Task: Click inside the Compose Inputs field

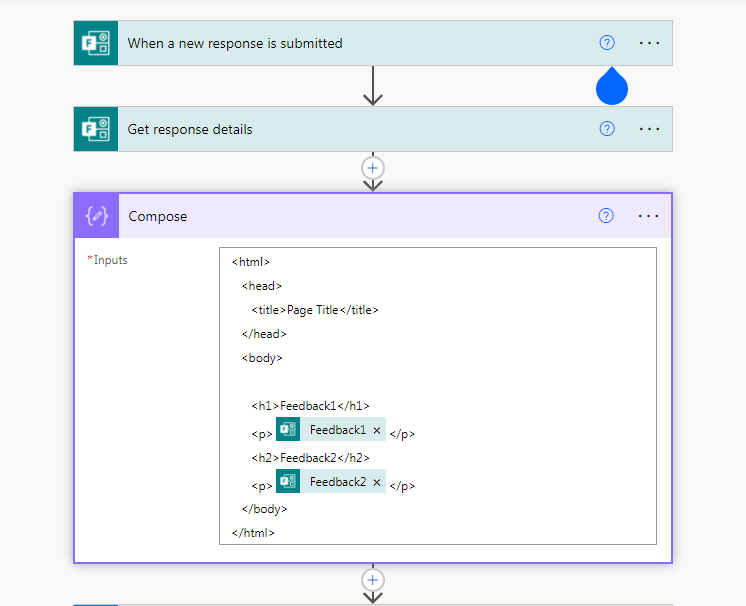Action: [x=438, y=396]
